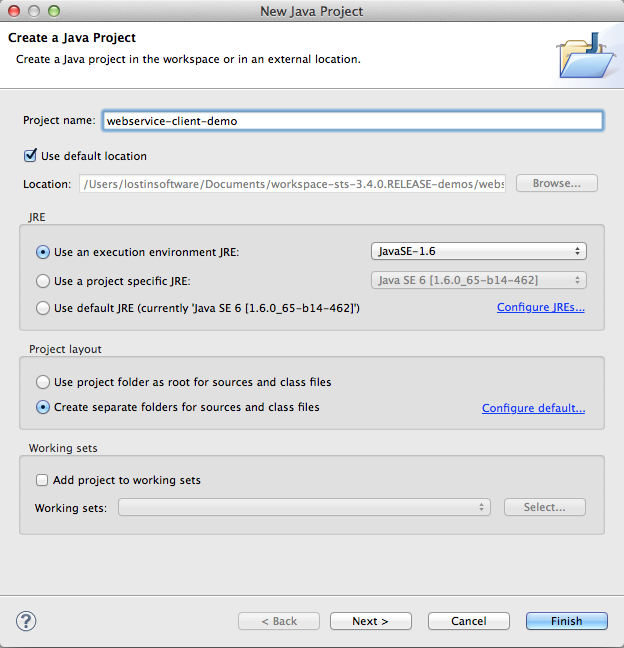624x648 pixels.
Task: Click the yellow minimize window button
Action: pos(34,11)
